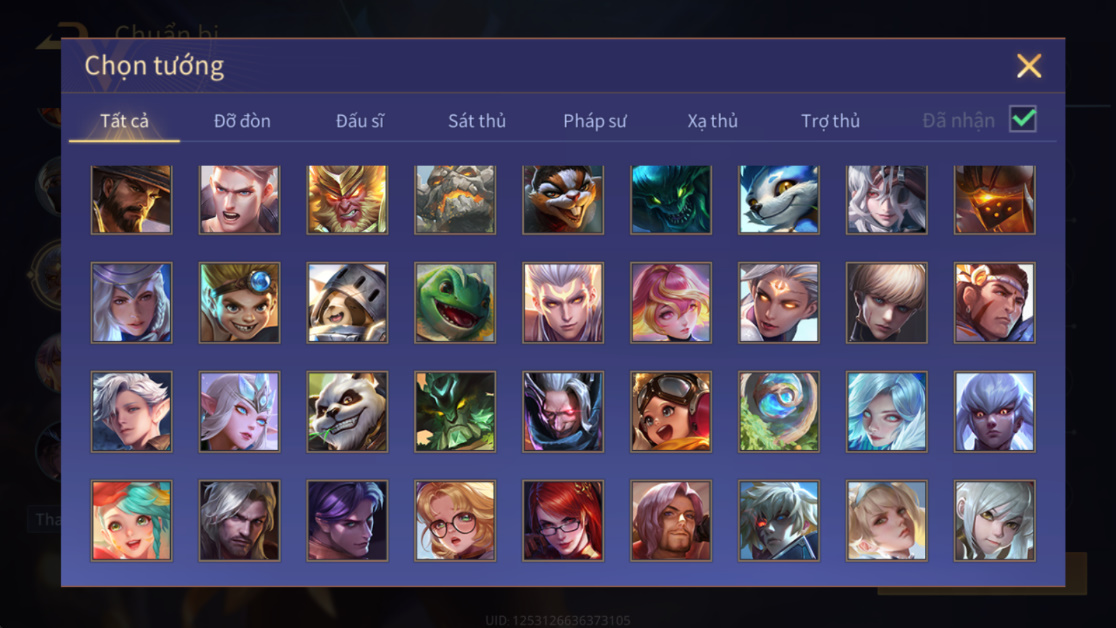Choose the panda hero chewing bamboo
This screenshot has width=1116, height=628.
(347, 412)
